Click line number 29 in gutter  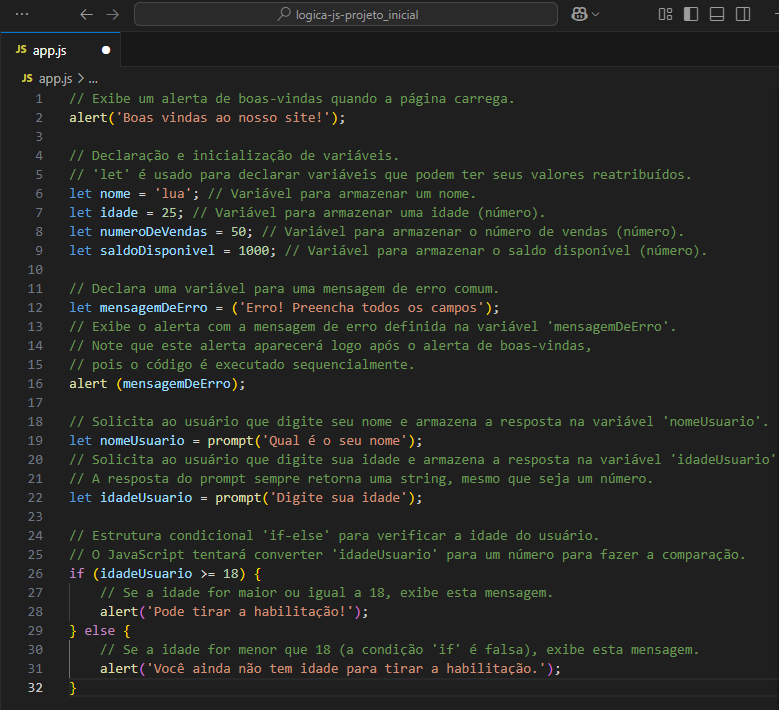[35, 631]
